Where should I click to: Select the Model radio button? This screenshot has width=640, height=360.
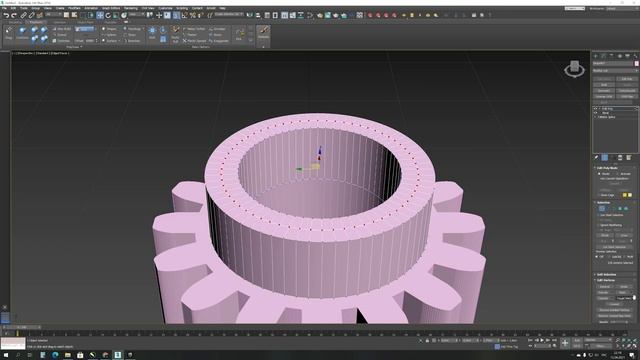[600, 173]
